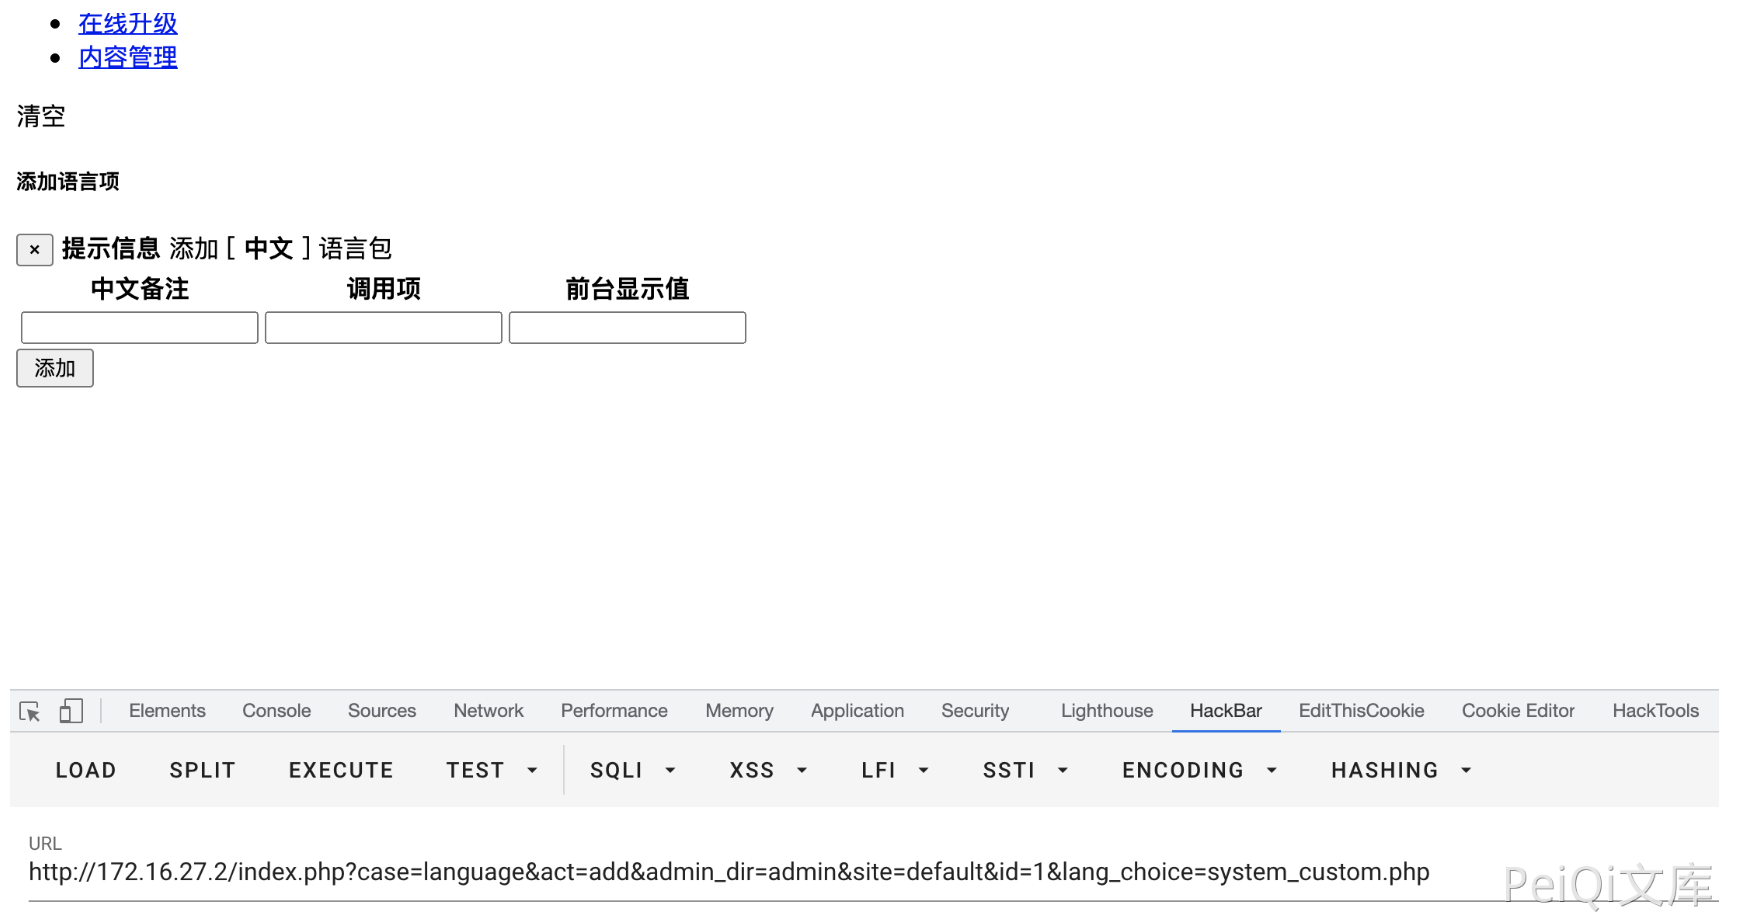This screenshot has height=921, width=1739.
Task: Click the inspect element picker icon
Action: pyautogui.click(x=30, y=711)
